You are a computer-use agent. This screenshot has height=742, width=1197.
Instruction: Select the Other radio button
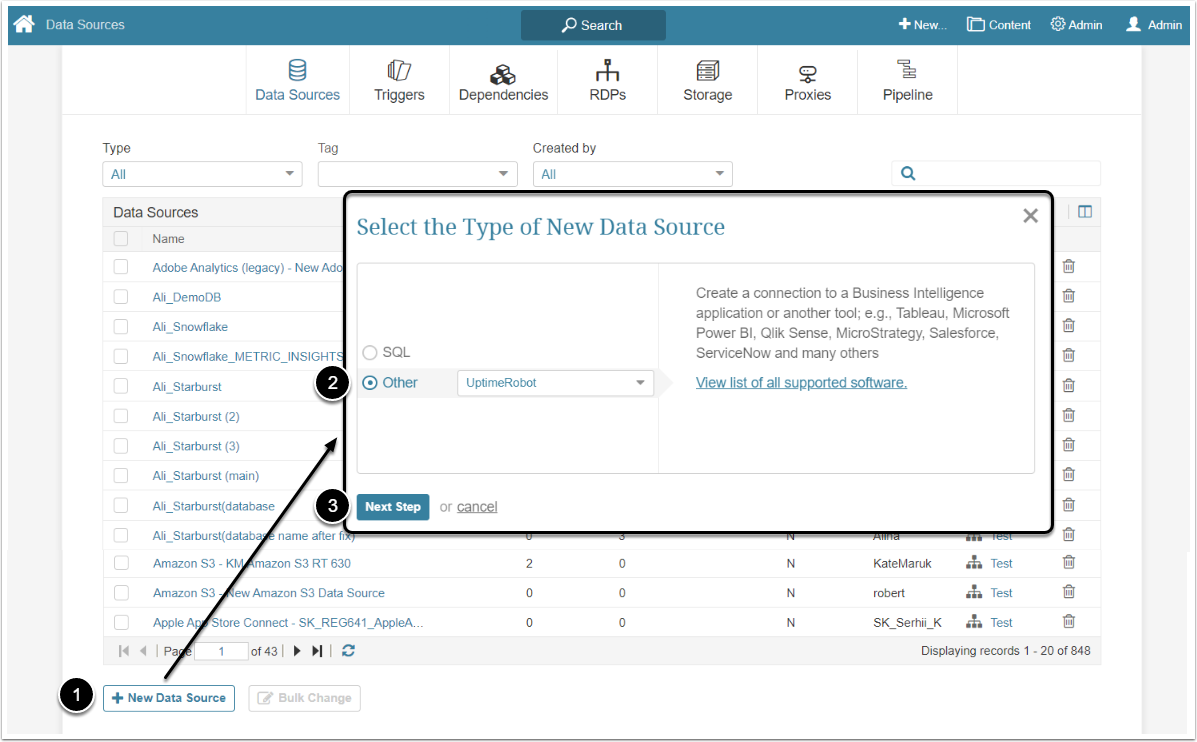370,383
